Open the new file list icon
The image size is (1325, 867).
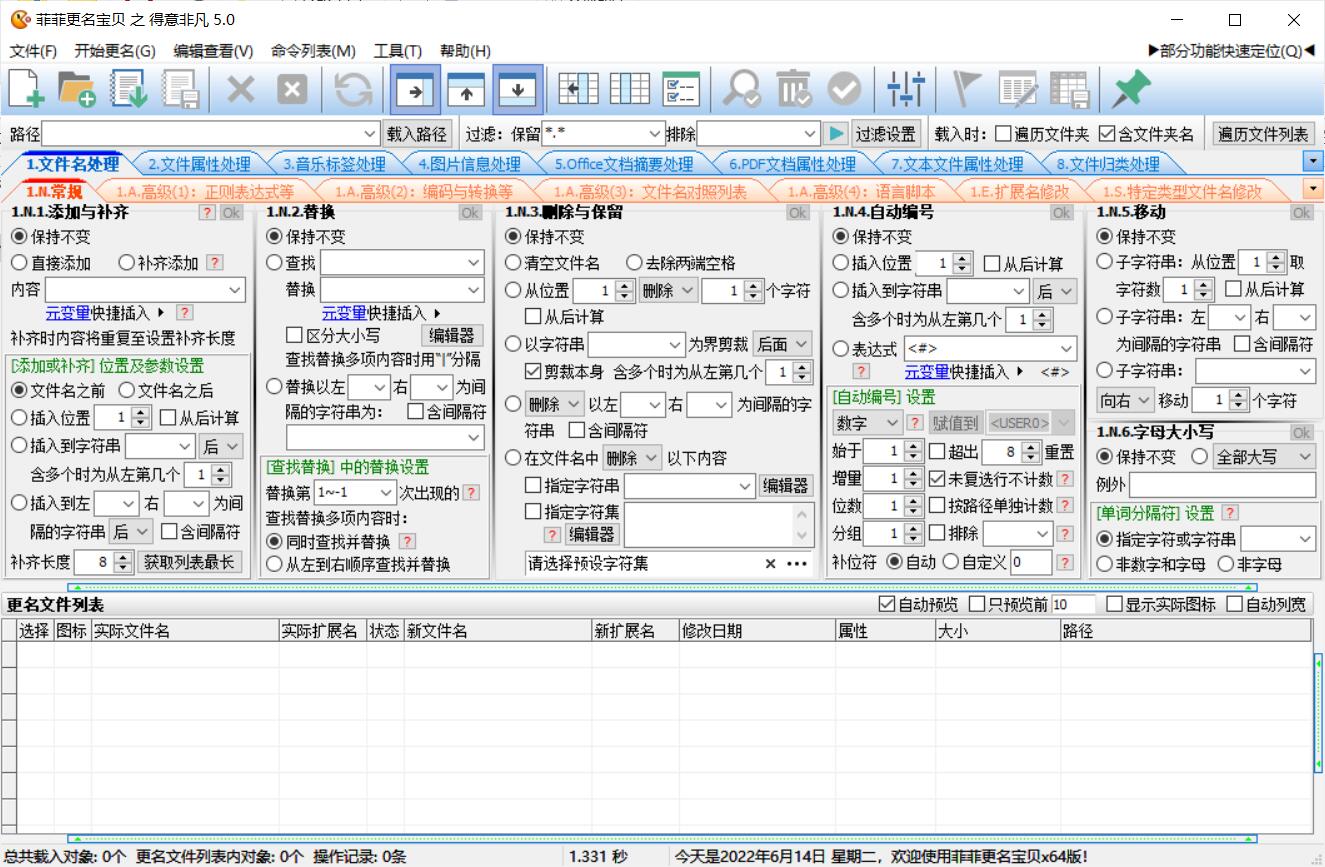coord(25,90)
